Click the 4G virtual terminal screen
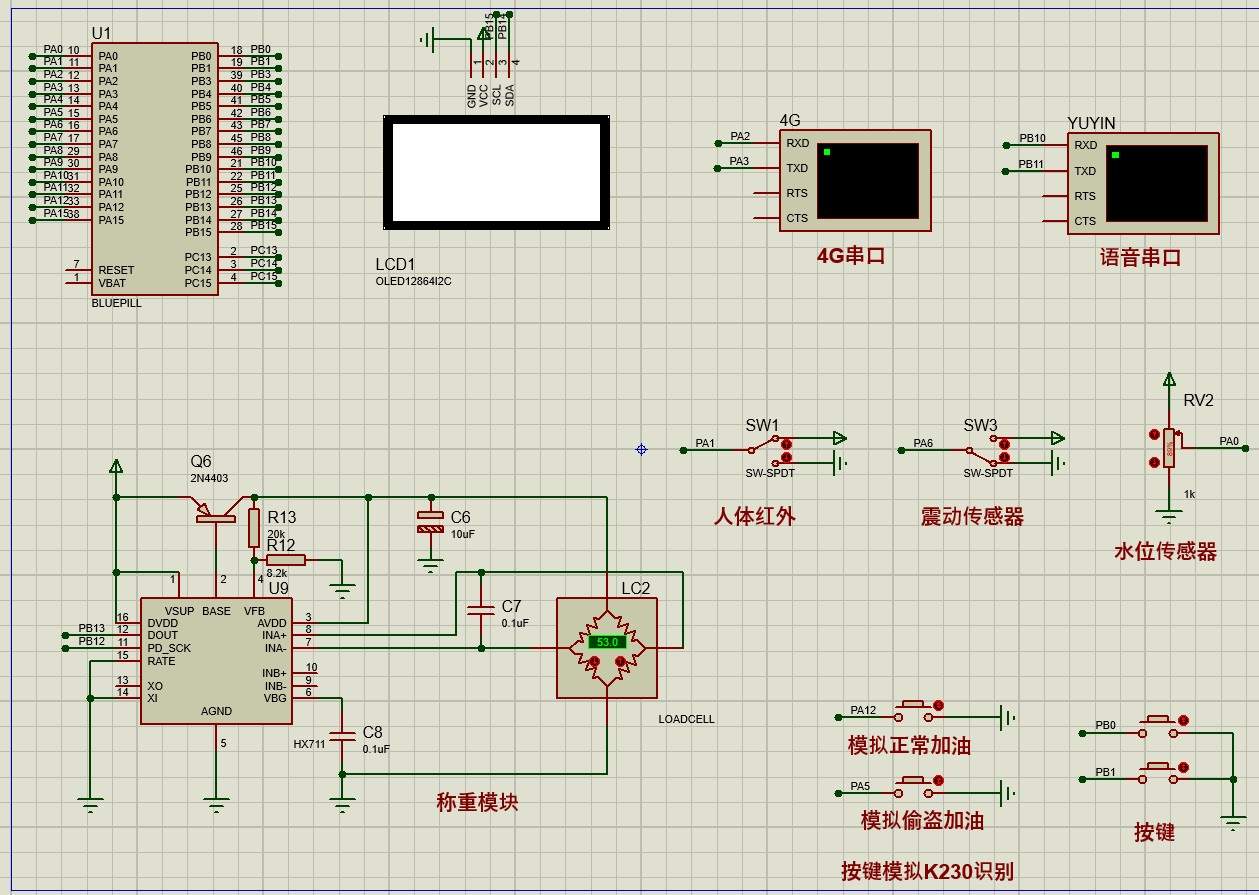Screen dimensions: 1259x895 [867, 181]
